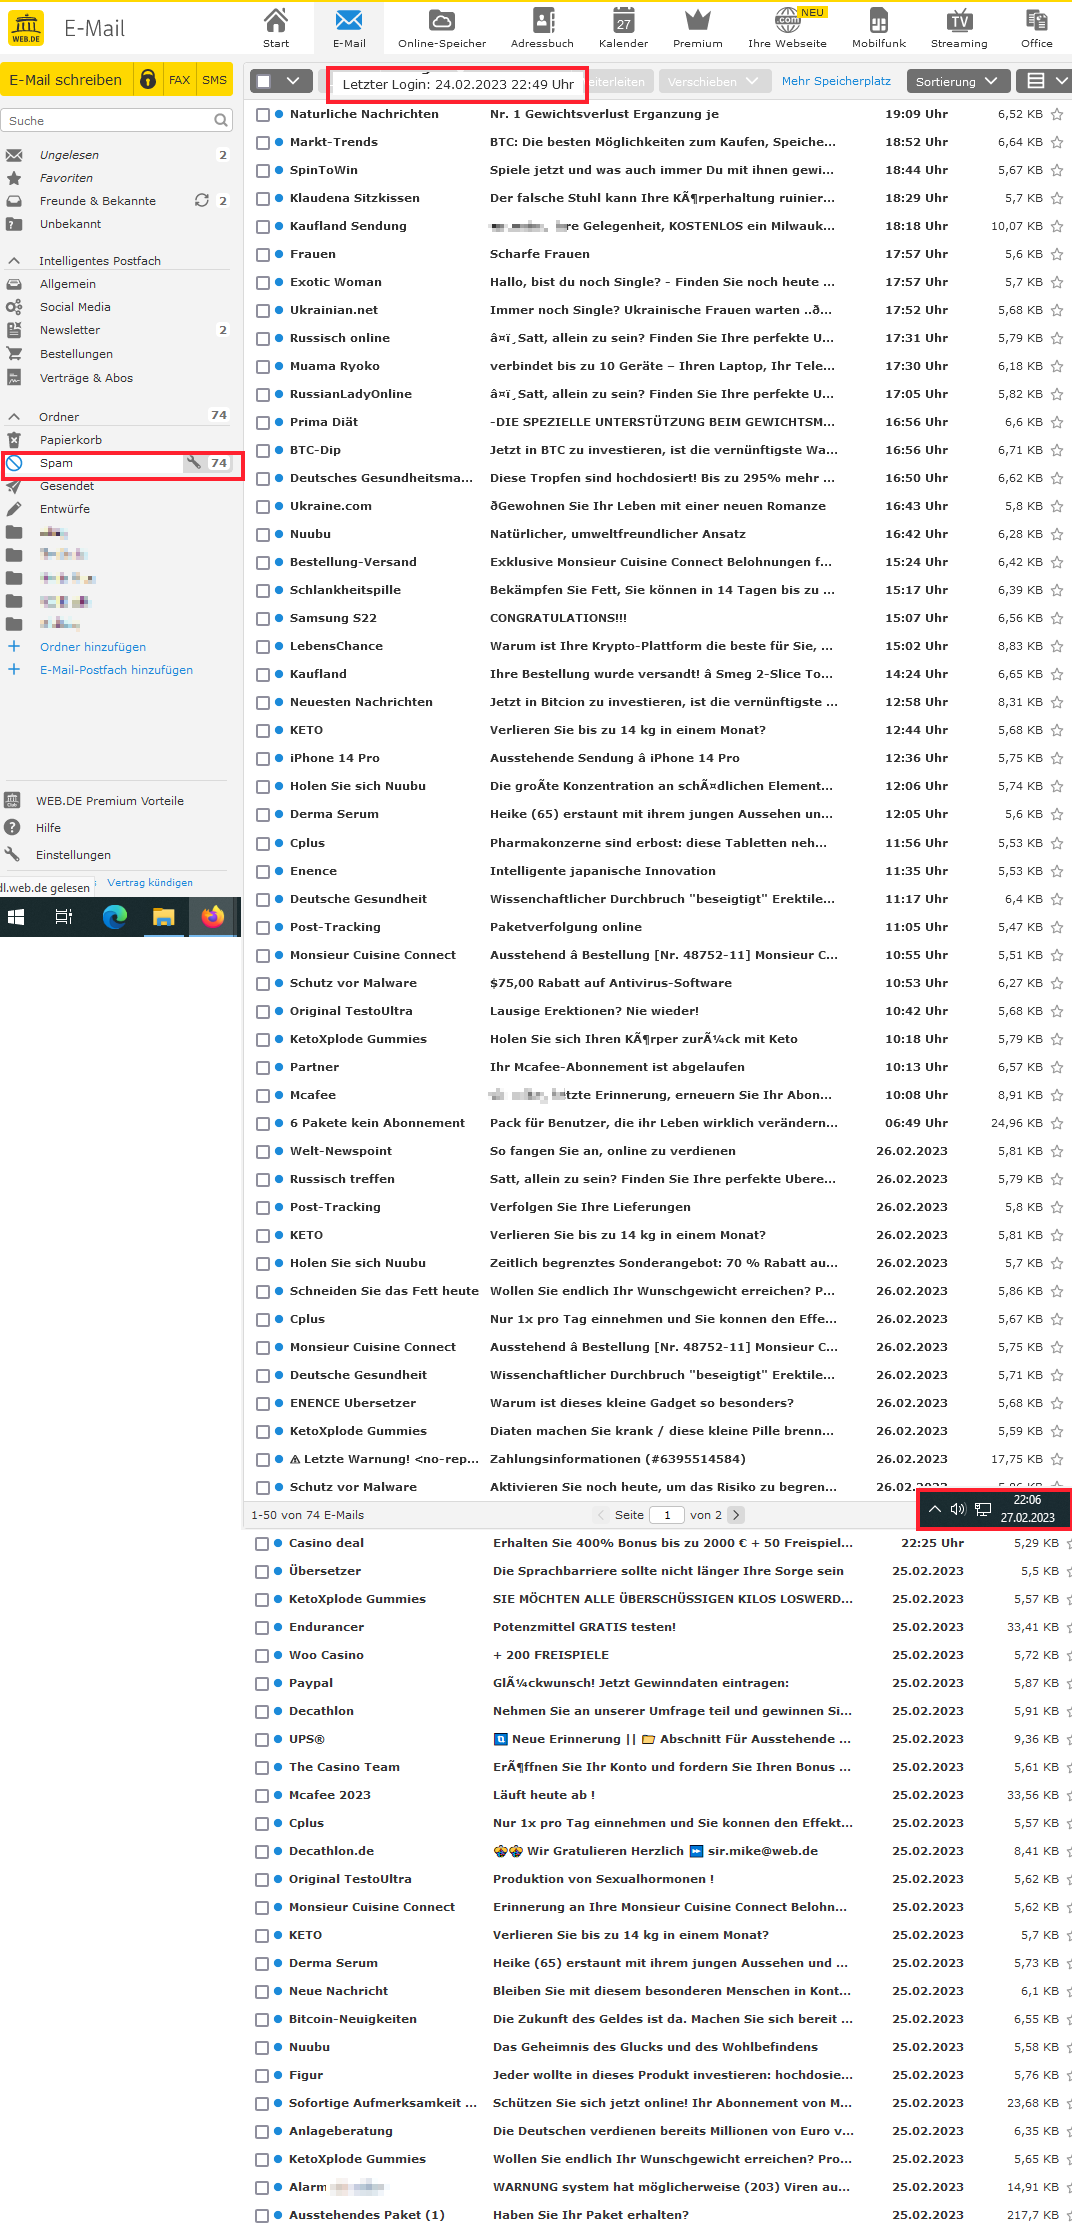Screen dimensions: 1072x2228
Task: Check the SpinToWin email checkbox
Action: click(x=263, y=171)
